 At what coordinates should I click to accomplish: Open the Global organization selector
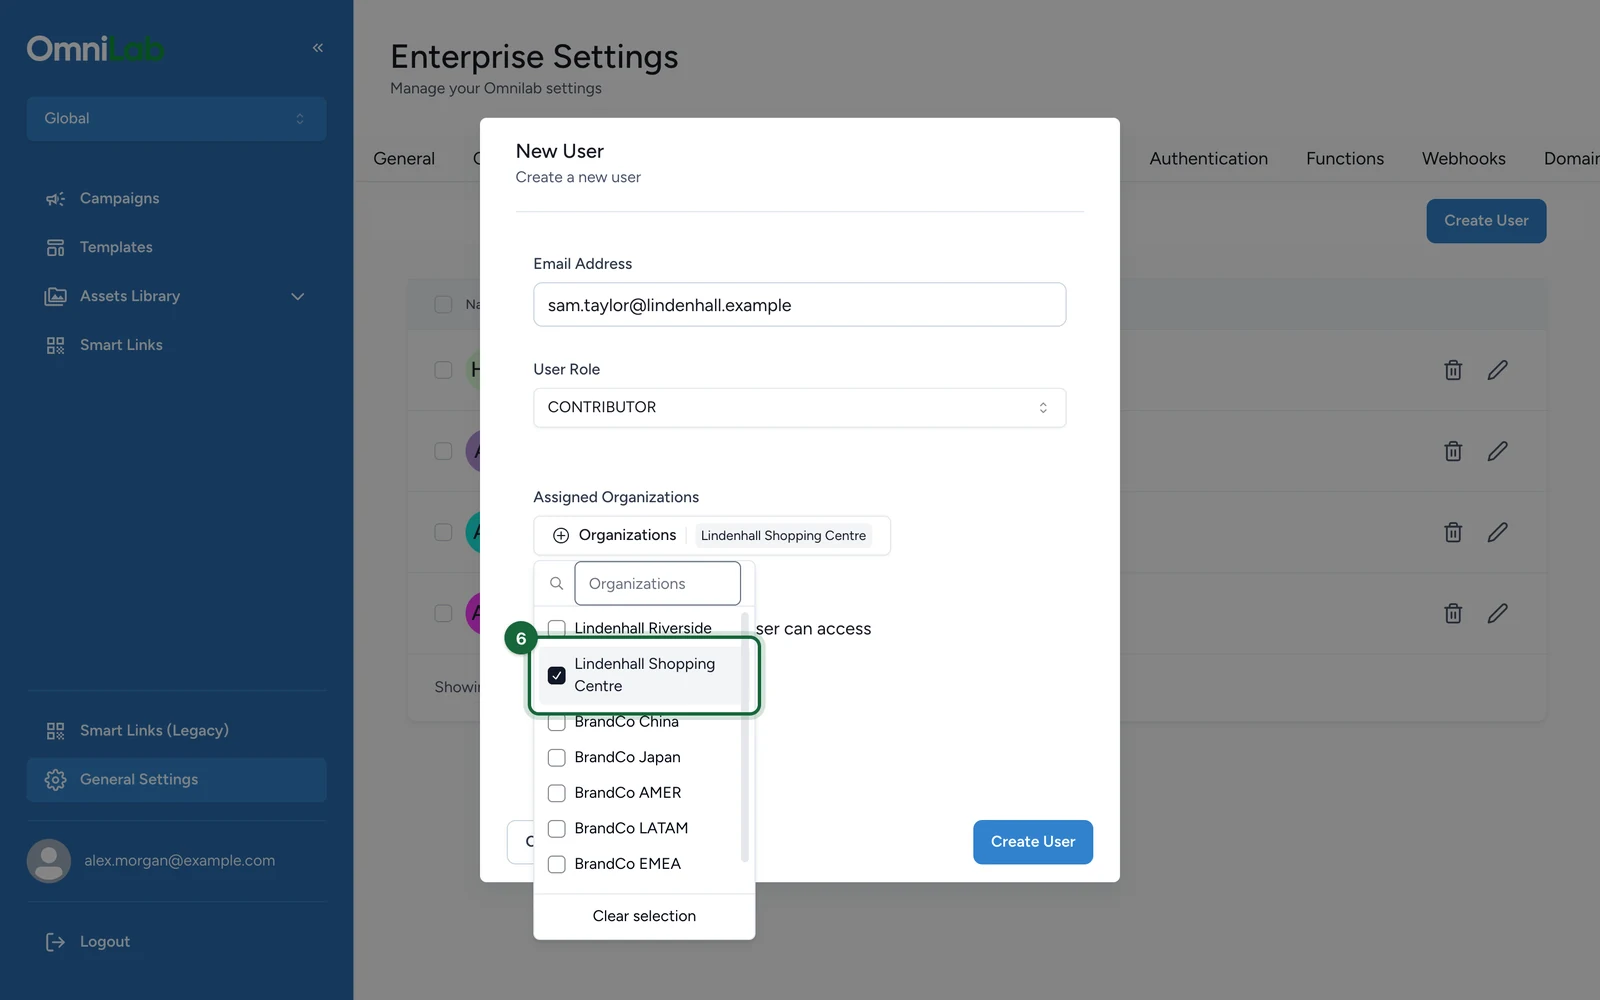coord(176,119)
